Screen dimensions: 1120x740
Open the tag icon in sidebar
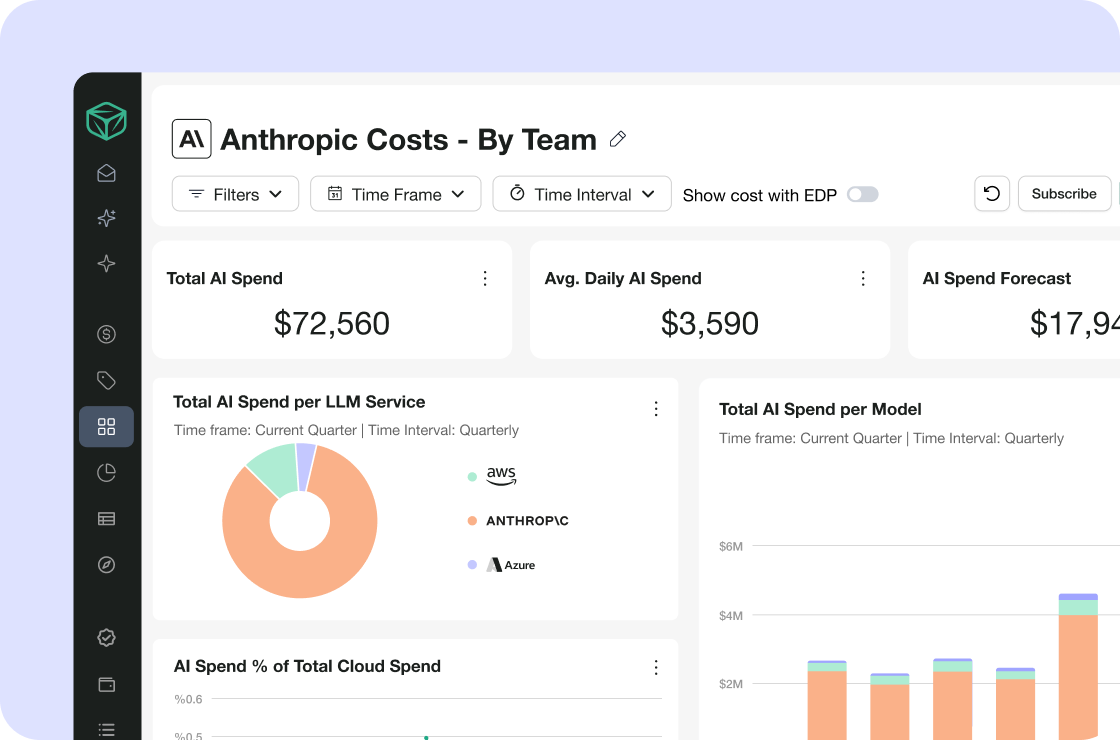coord(106,380)
